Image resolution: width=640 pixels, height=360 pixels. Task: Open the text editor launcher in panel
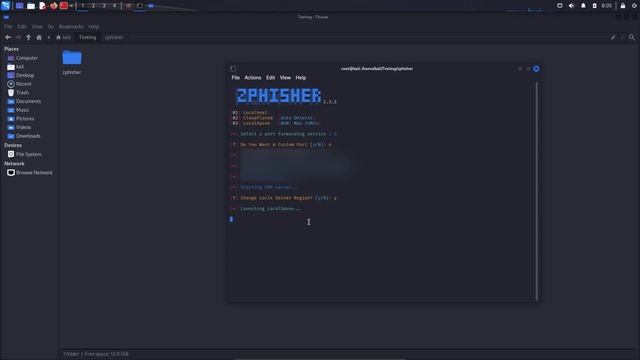click(42, 6)
